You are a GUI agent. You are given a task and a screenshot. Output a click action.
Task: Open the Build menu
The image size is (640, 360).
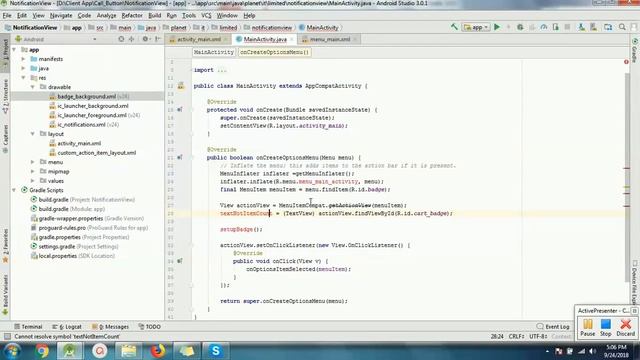point(154,16)
